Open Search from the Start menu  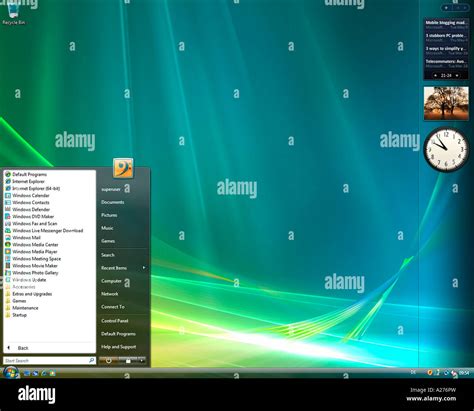[108, 255]
